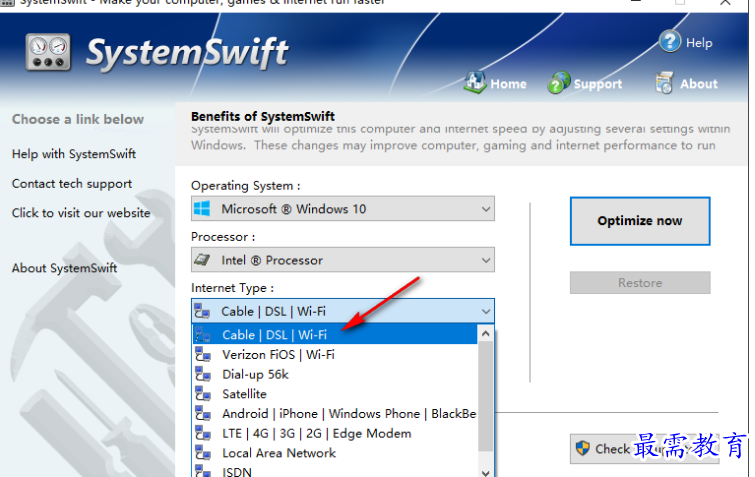Screen dimensions: 755x477
Task: Click the Restore button
Action: (640, 283)
